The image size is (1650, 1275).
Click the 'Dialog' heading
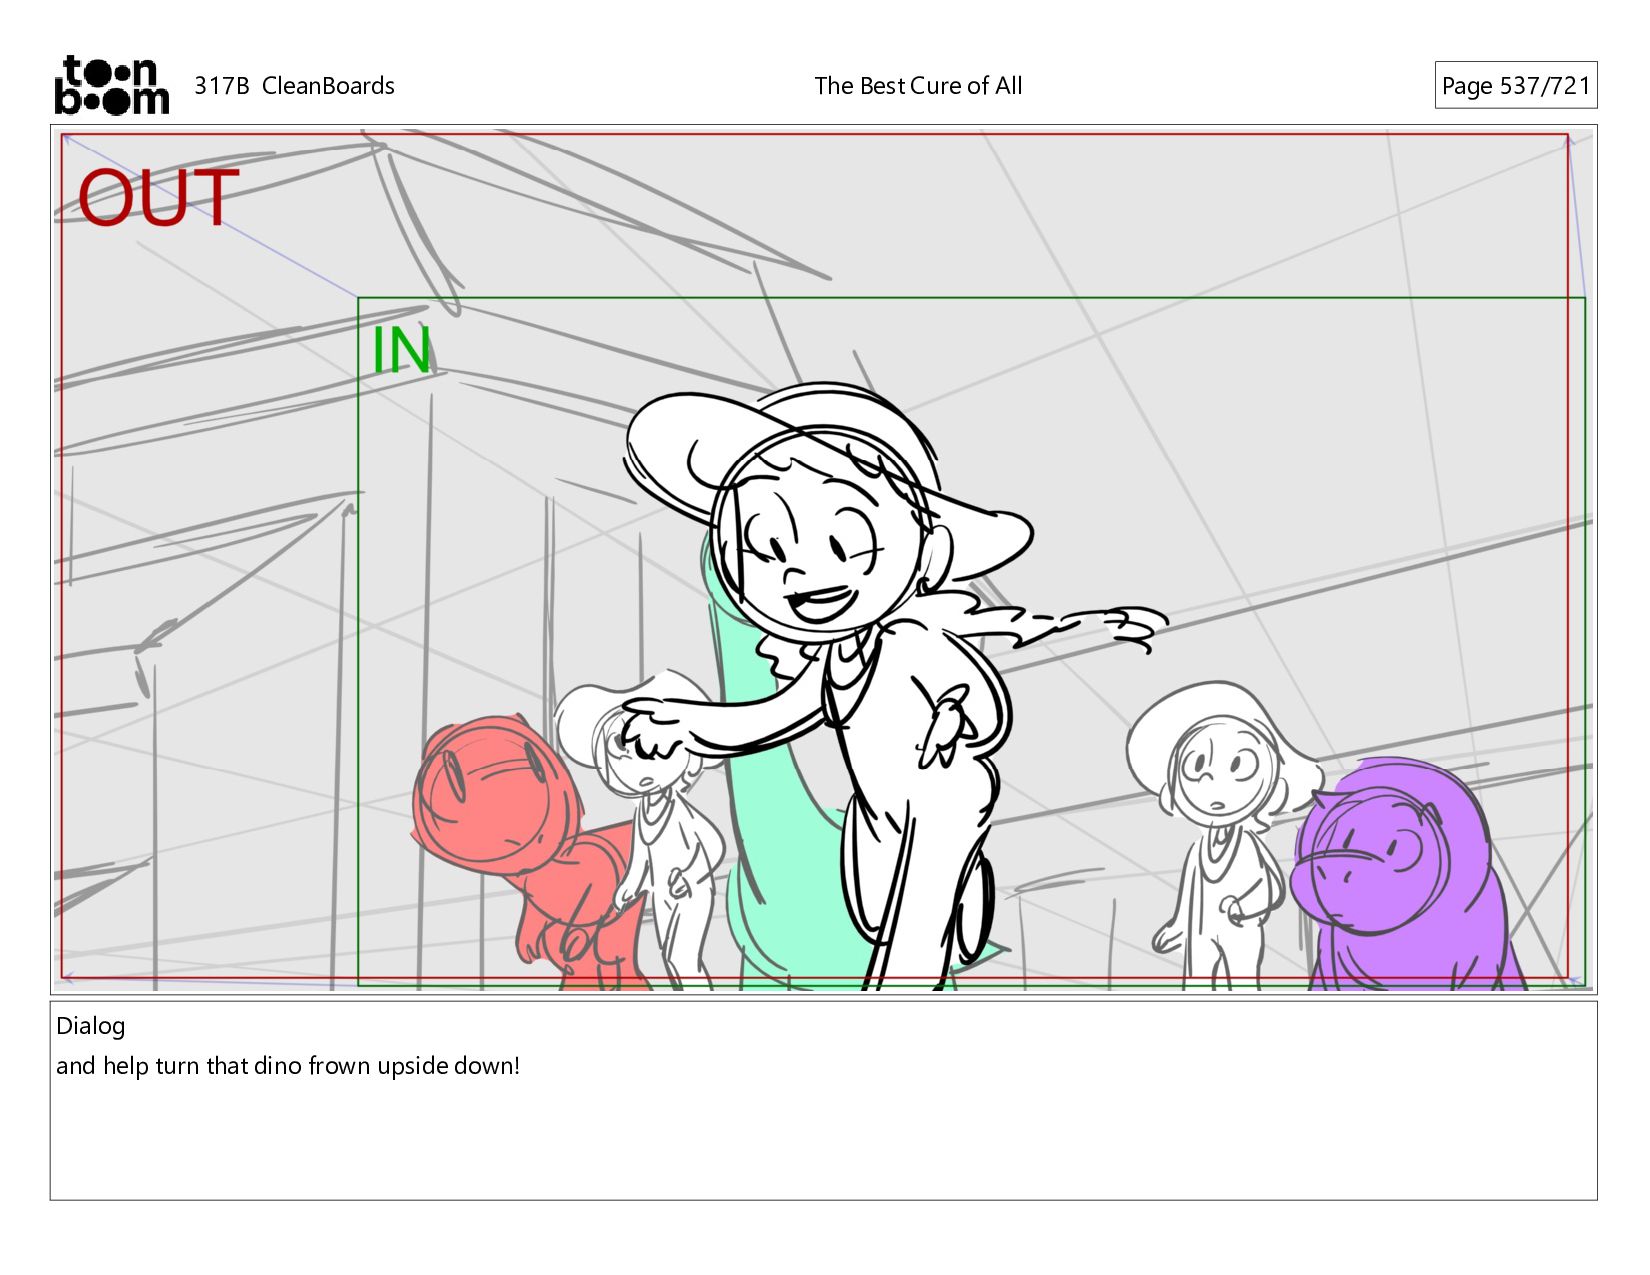point(90,1026)
